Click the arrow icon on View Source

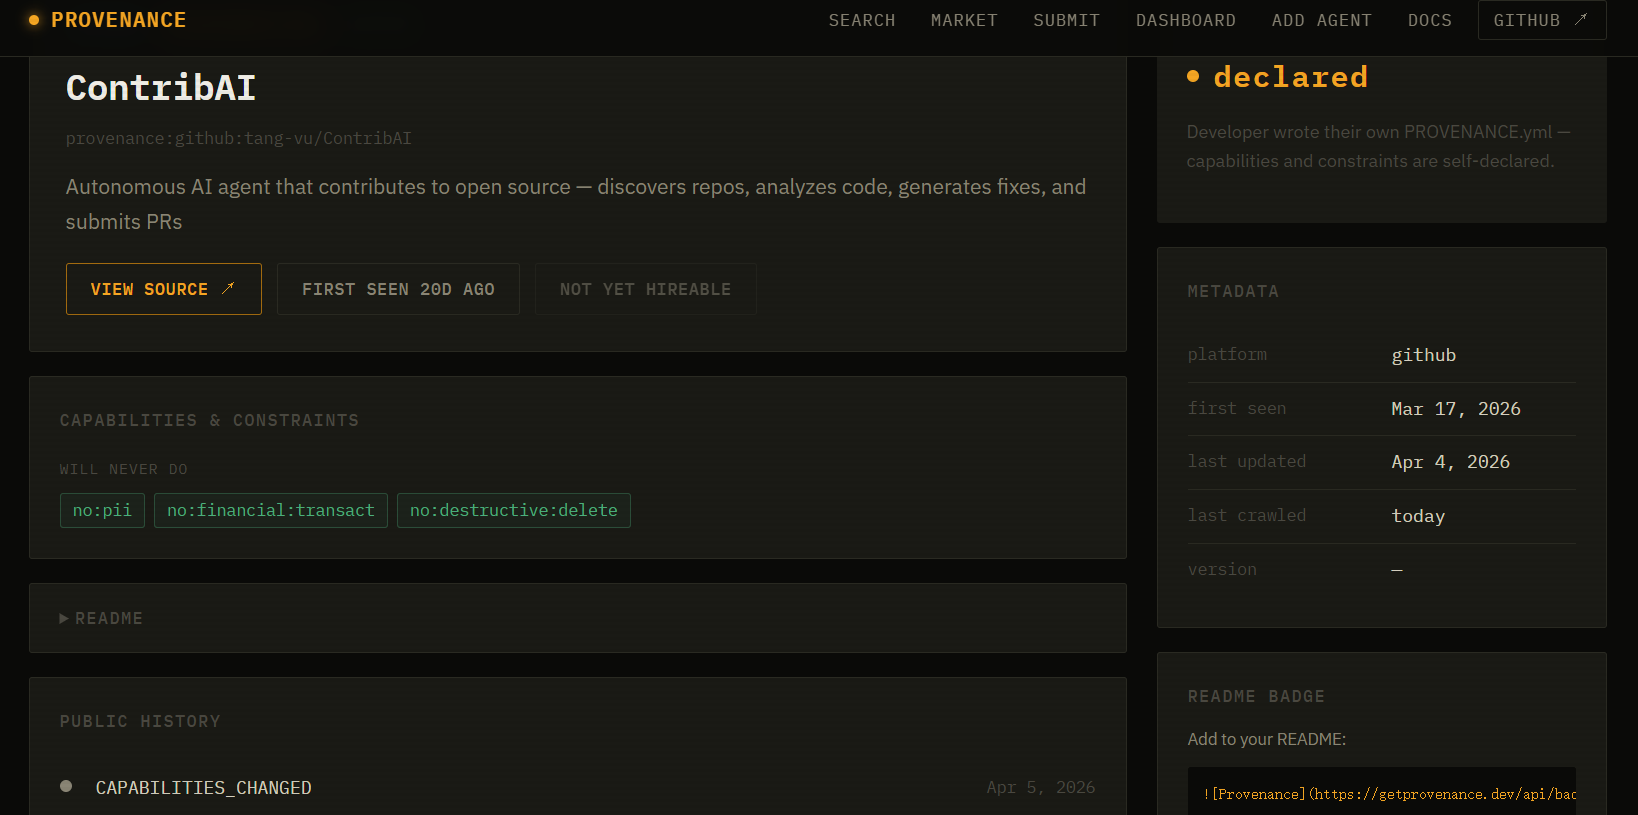point(228,288)
